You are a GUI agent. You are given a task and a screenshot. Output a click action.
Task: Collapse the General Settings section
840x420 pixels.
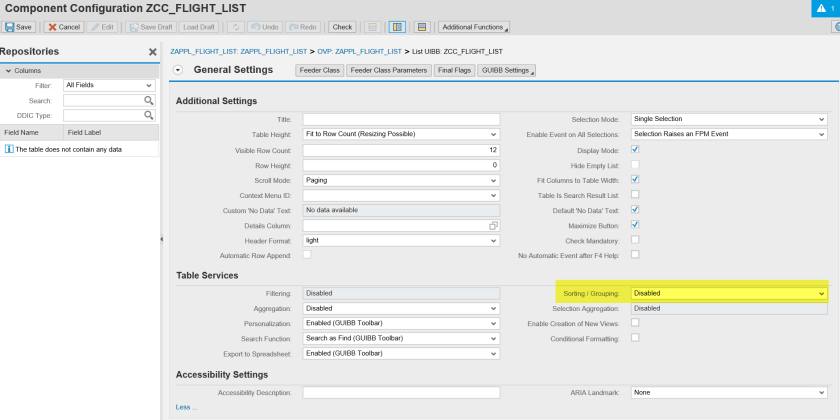pyautogui.click(x=178, y=70)
